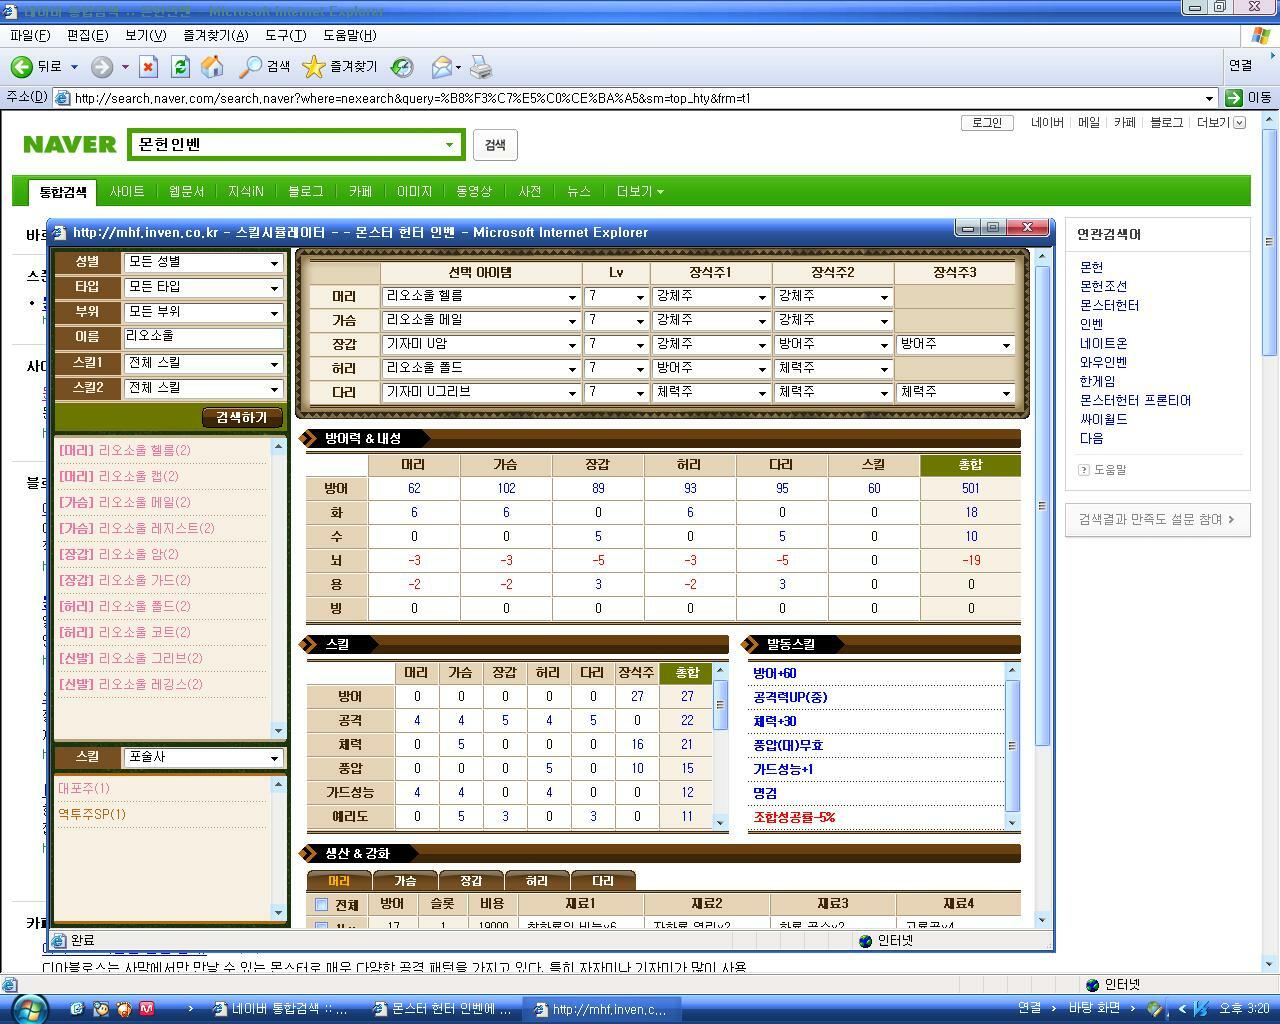Image resolution: width=1280 pixels, height=1024 pixels.
Task: Click the Mail icon in toolbar
Action: pyautogui.click(x=441, y=67)
